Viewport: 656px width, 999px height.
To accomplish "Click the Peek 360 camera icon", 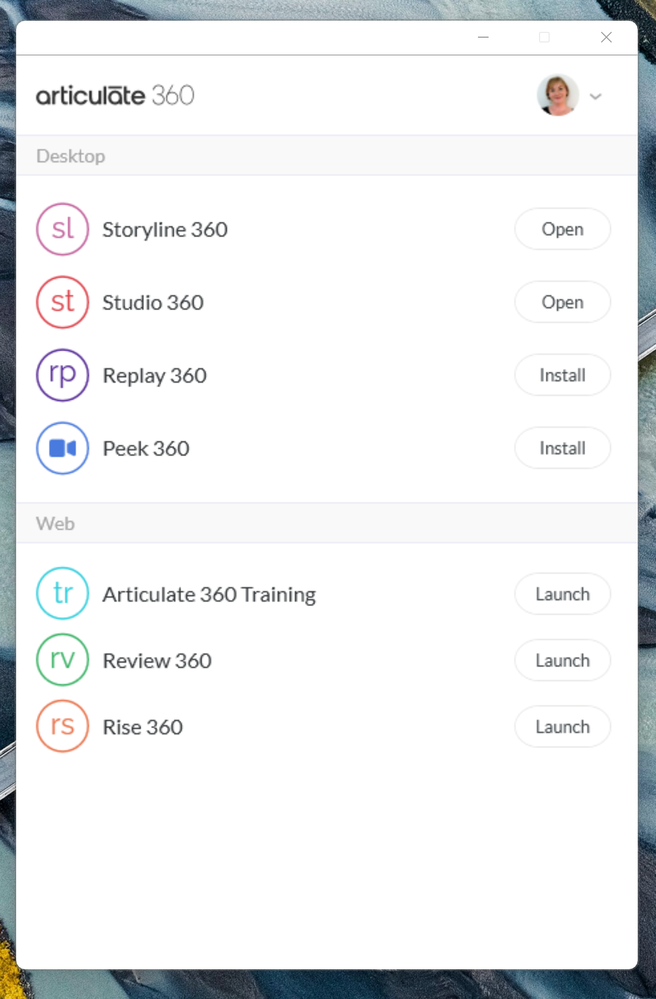I will point(62,449).
